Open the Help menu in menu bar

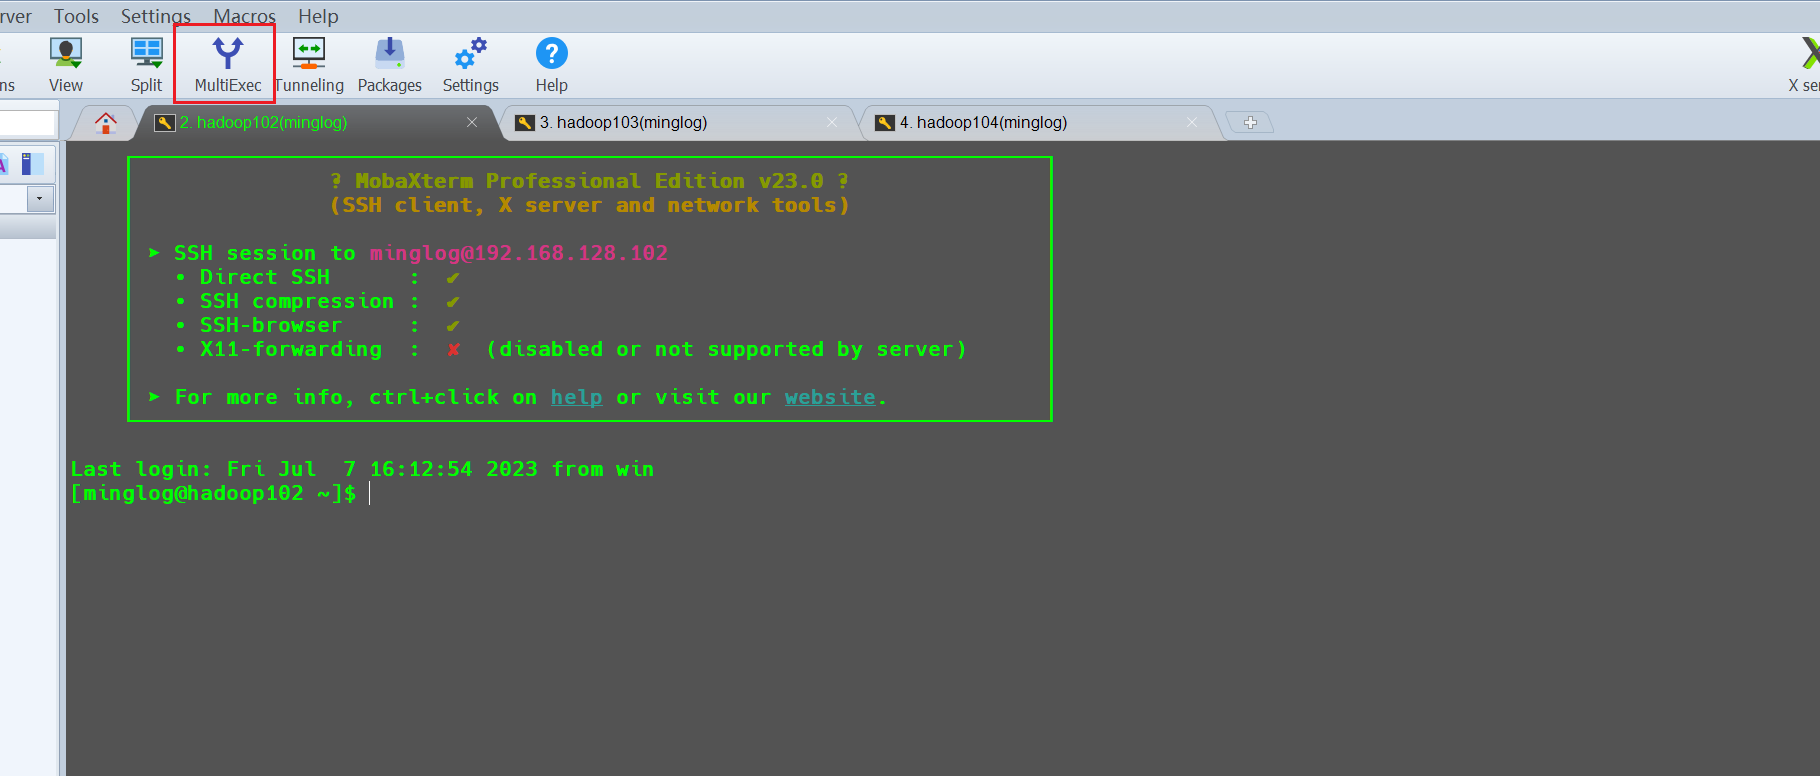318,16
